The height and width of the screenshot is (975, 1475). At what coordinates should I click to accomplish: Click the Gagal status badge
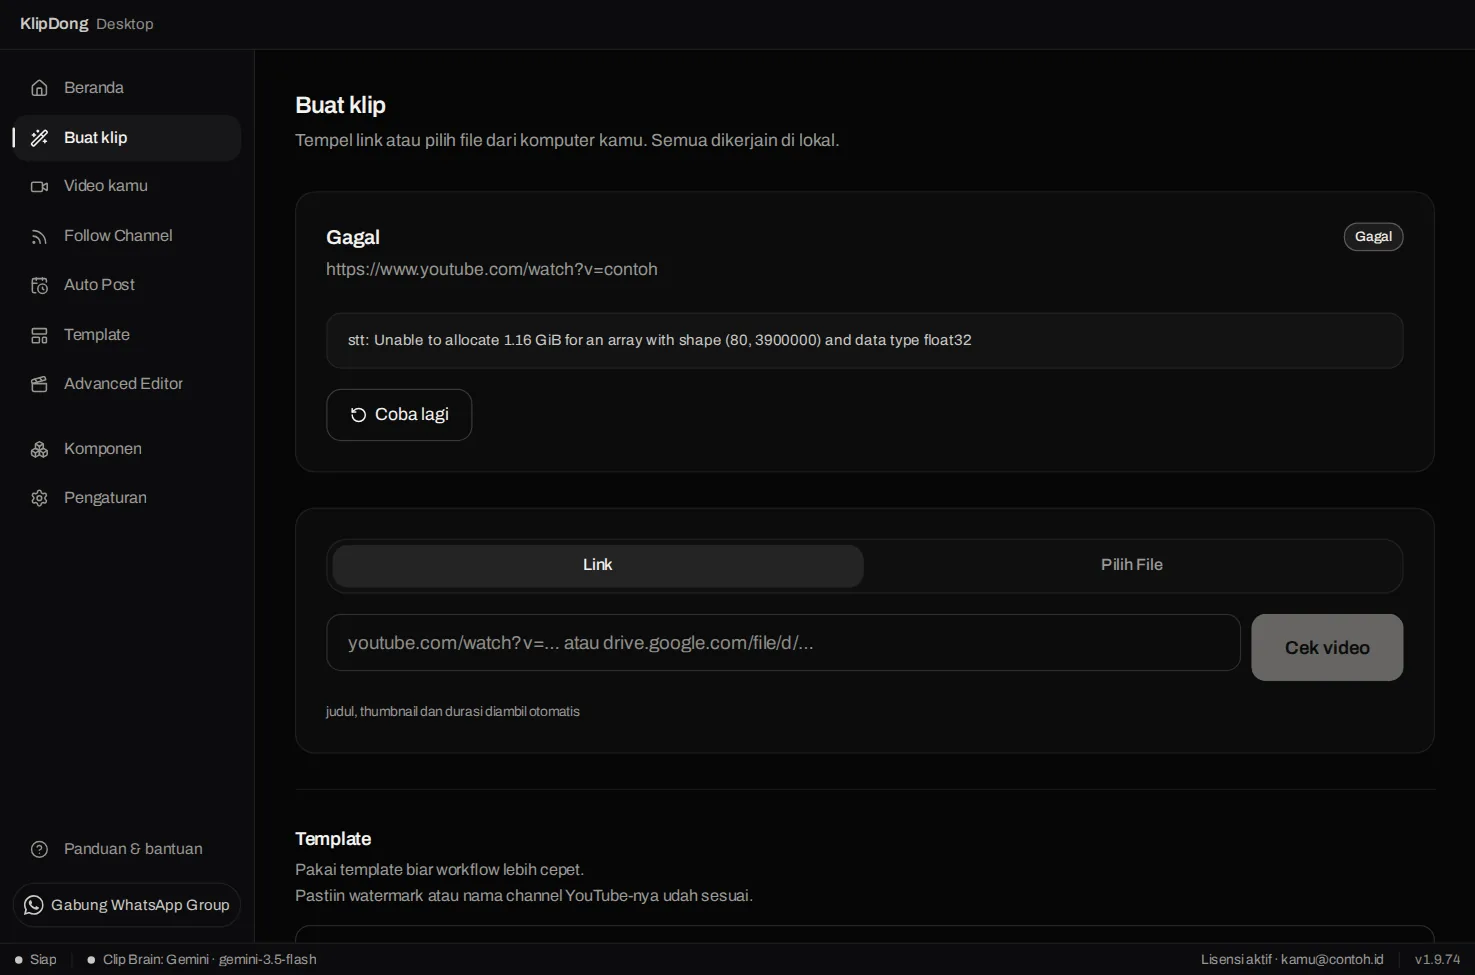1373,237
